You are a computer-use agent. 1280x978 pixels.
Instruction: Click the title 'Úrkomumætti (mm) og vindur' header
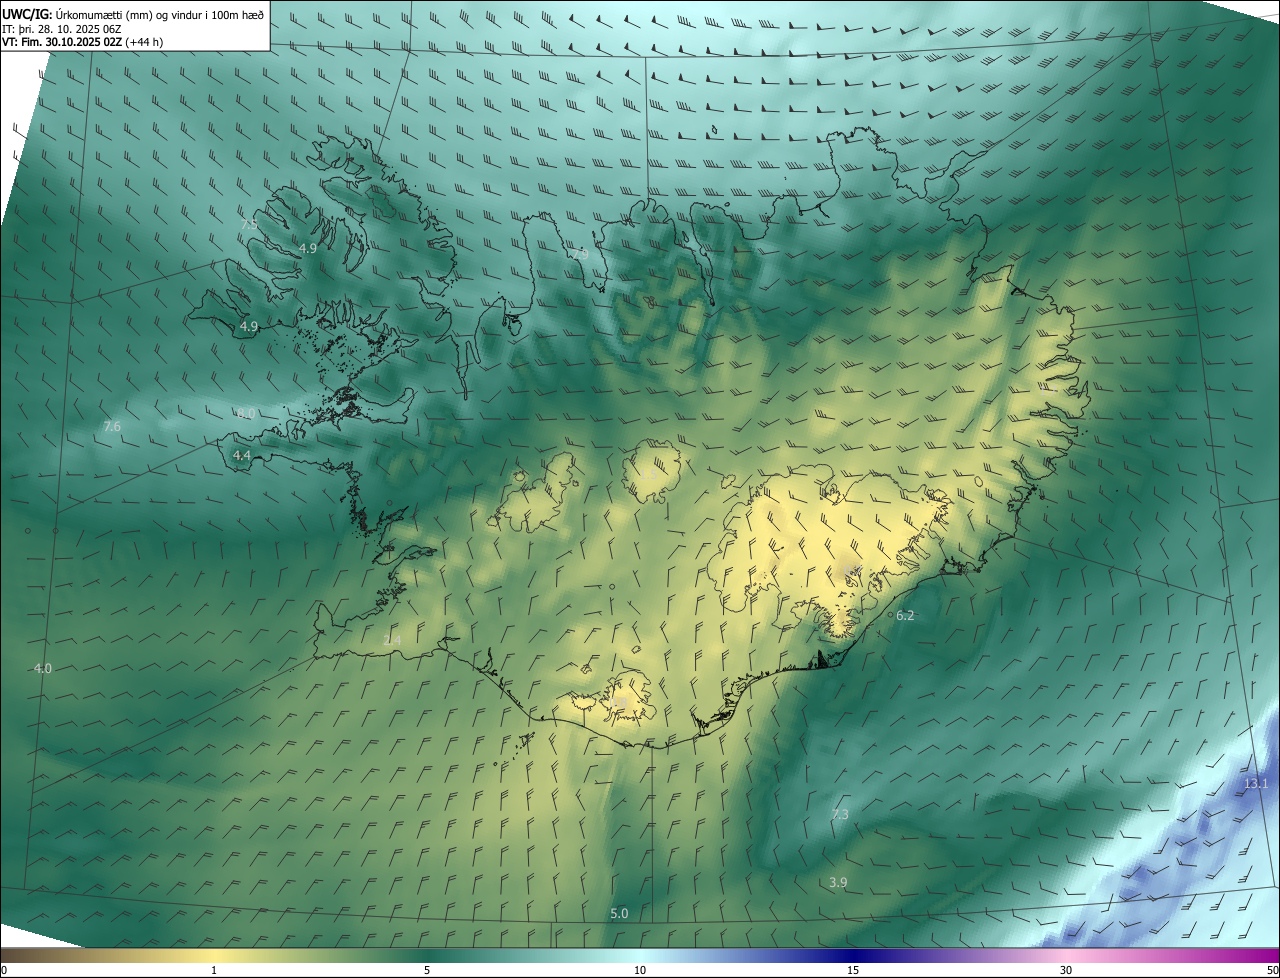(x=133, y=14)
